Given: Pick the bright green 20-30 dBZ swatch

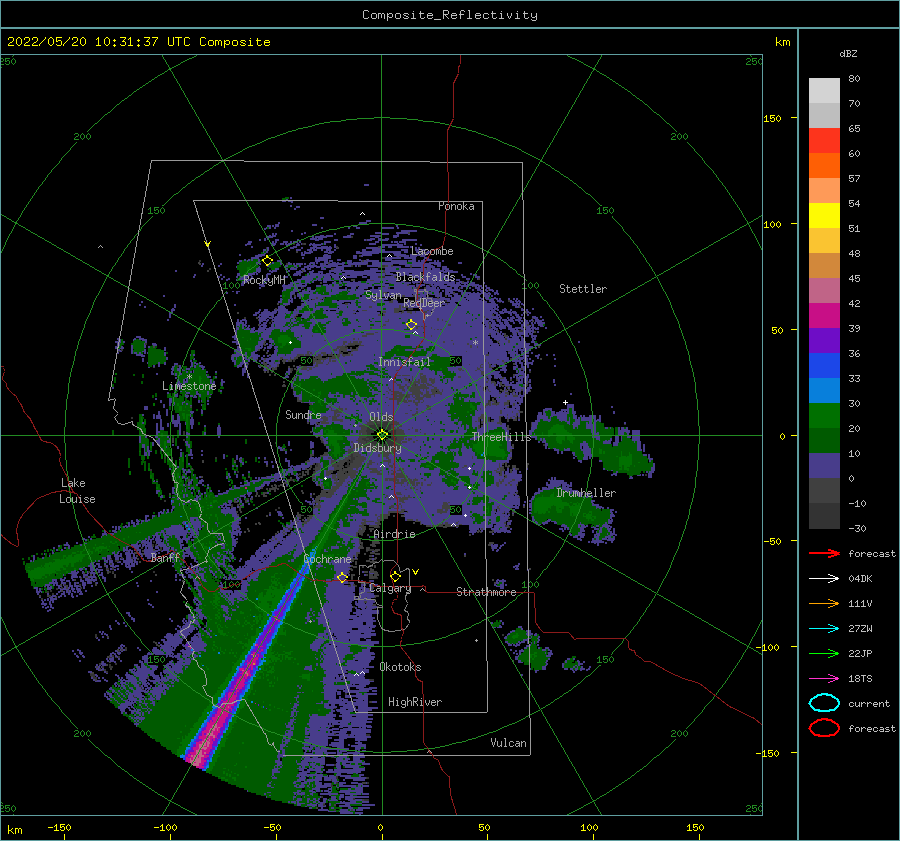Looking at the screenshot, I should 824,415.
